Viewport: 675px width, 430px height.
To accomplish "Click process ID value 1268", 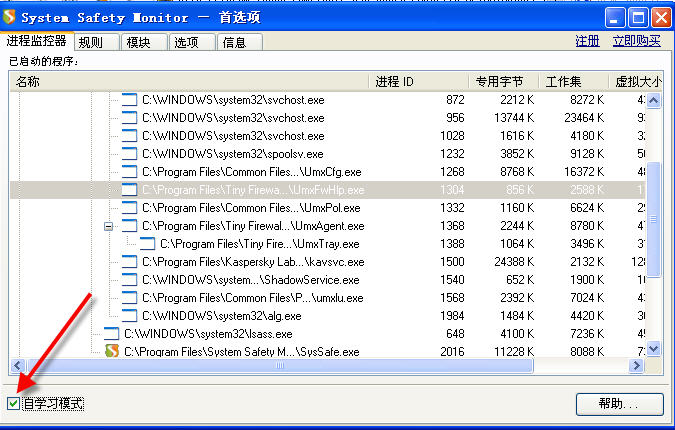I will coord(452,172).
